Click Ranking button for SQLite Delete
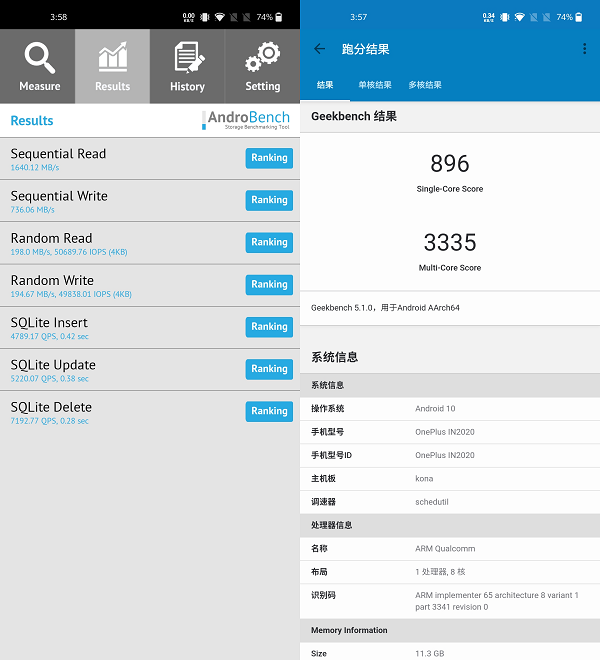The height and width of the screenshot is (660, 600). tap(269, 411)
